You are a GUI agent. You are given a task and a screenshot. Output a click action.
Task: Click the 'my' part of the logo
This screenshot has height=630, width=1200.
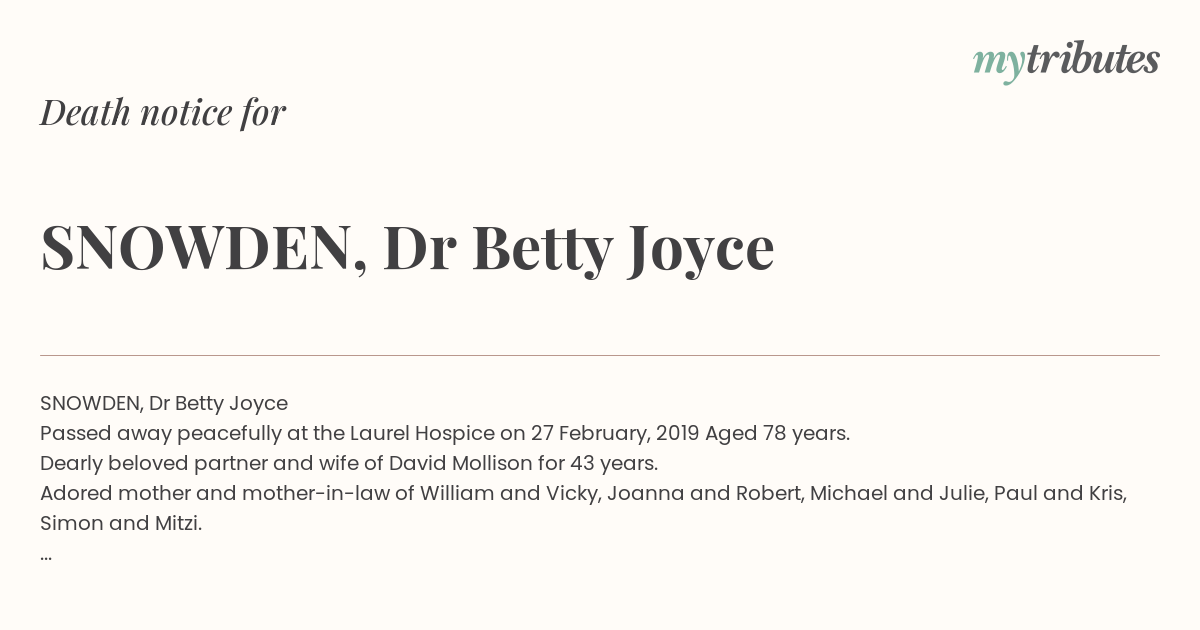[x=999, y=63]
